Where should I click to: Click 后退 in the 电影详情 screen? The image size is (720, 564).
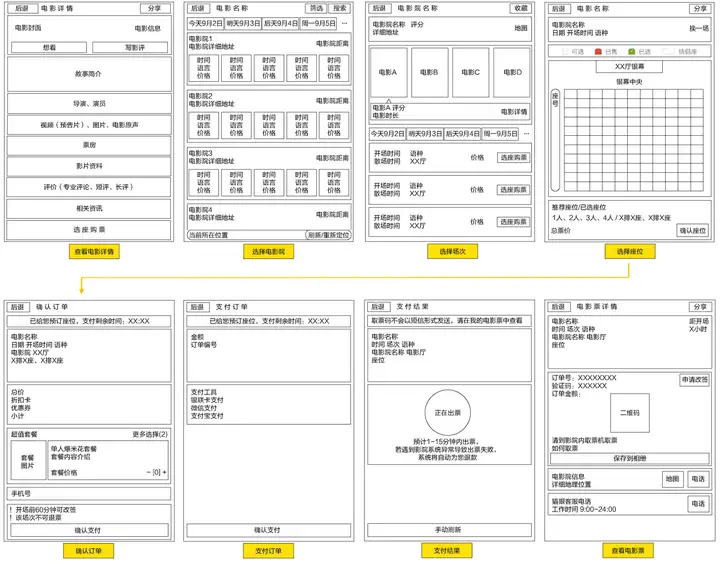click(x=21, y=8)
